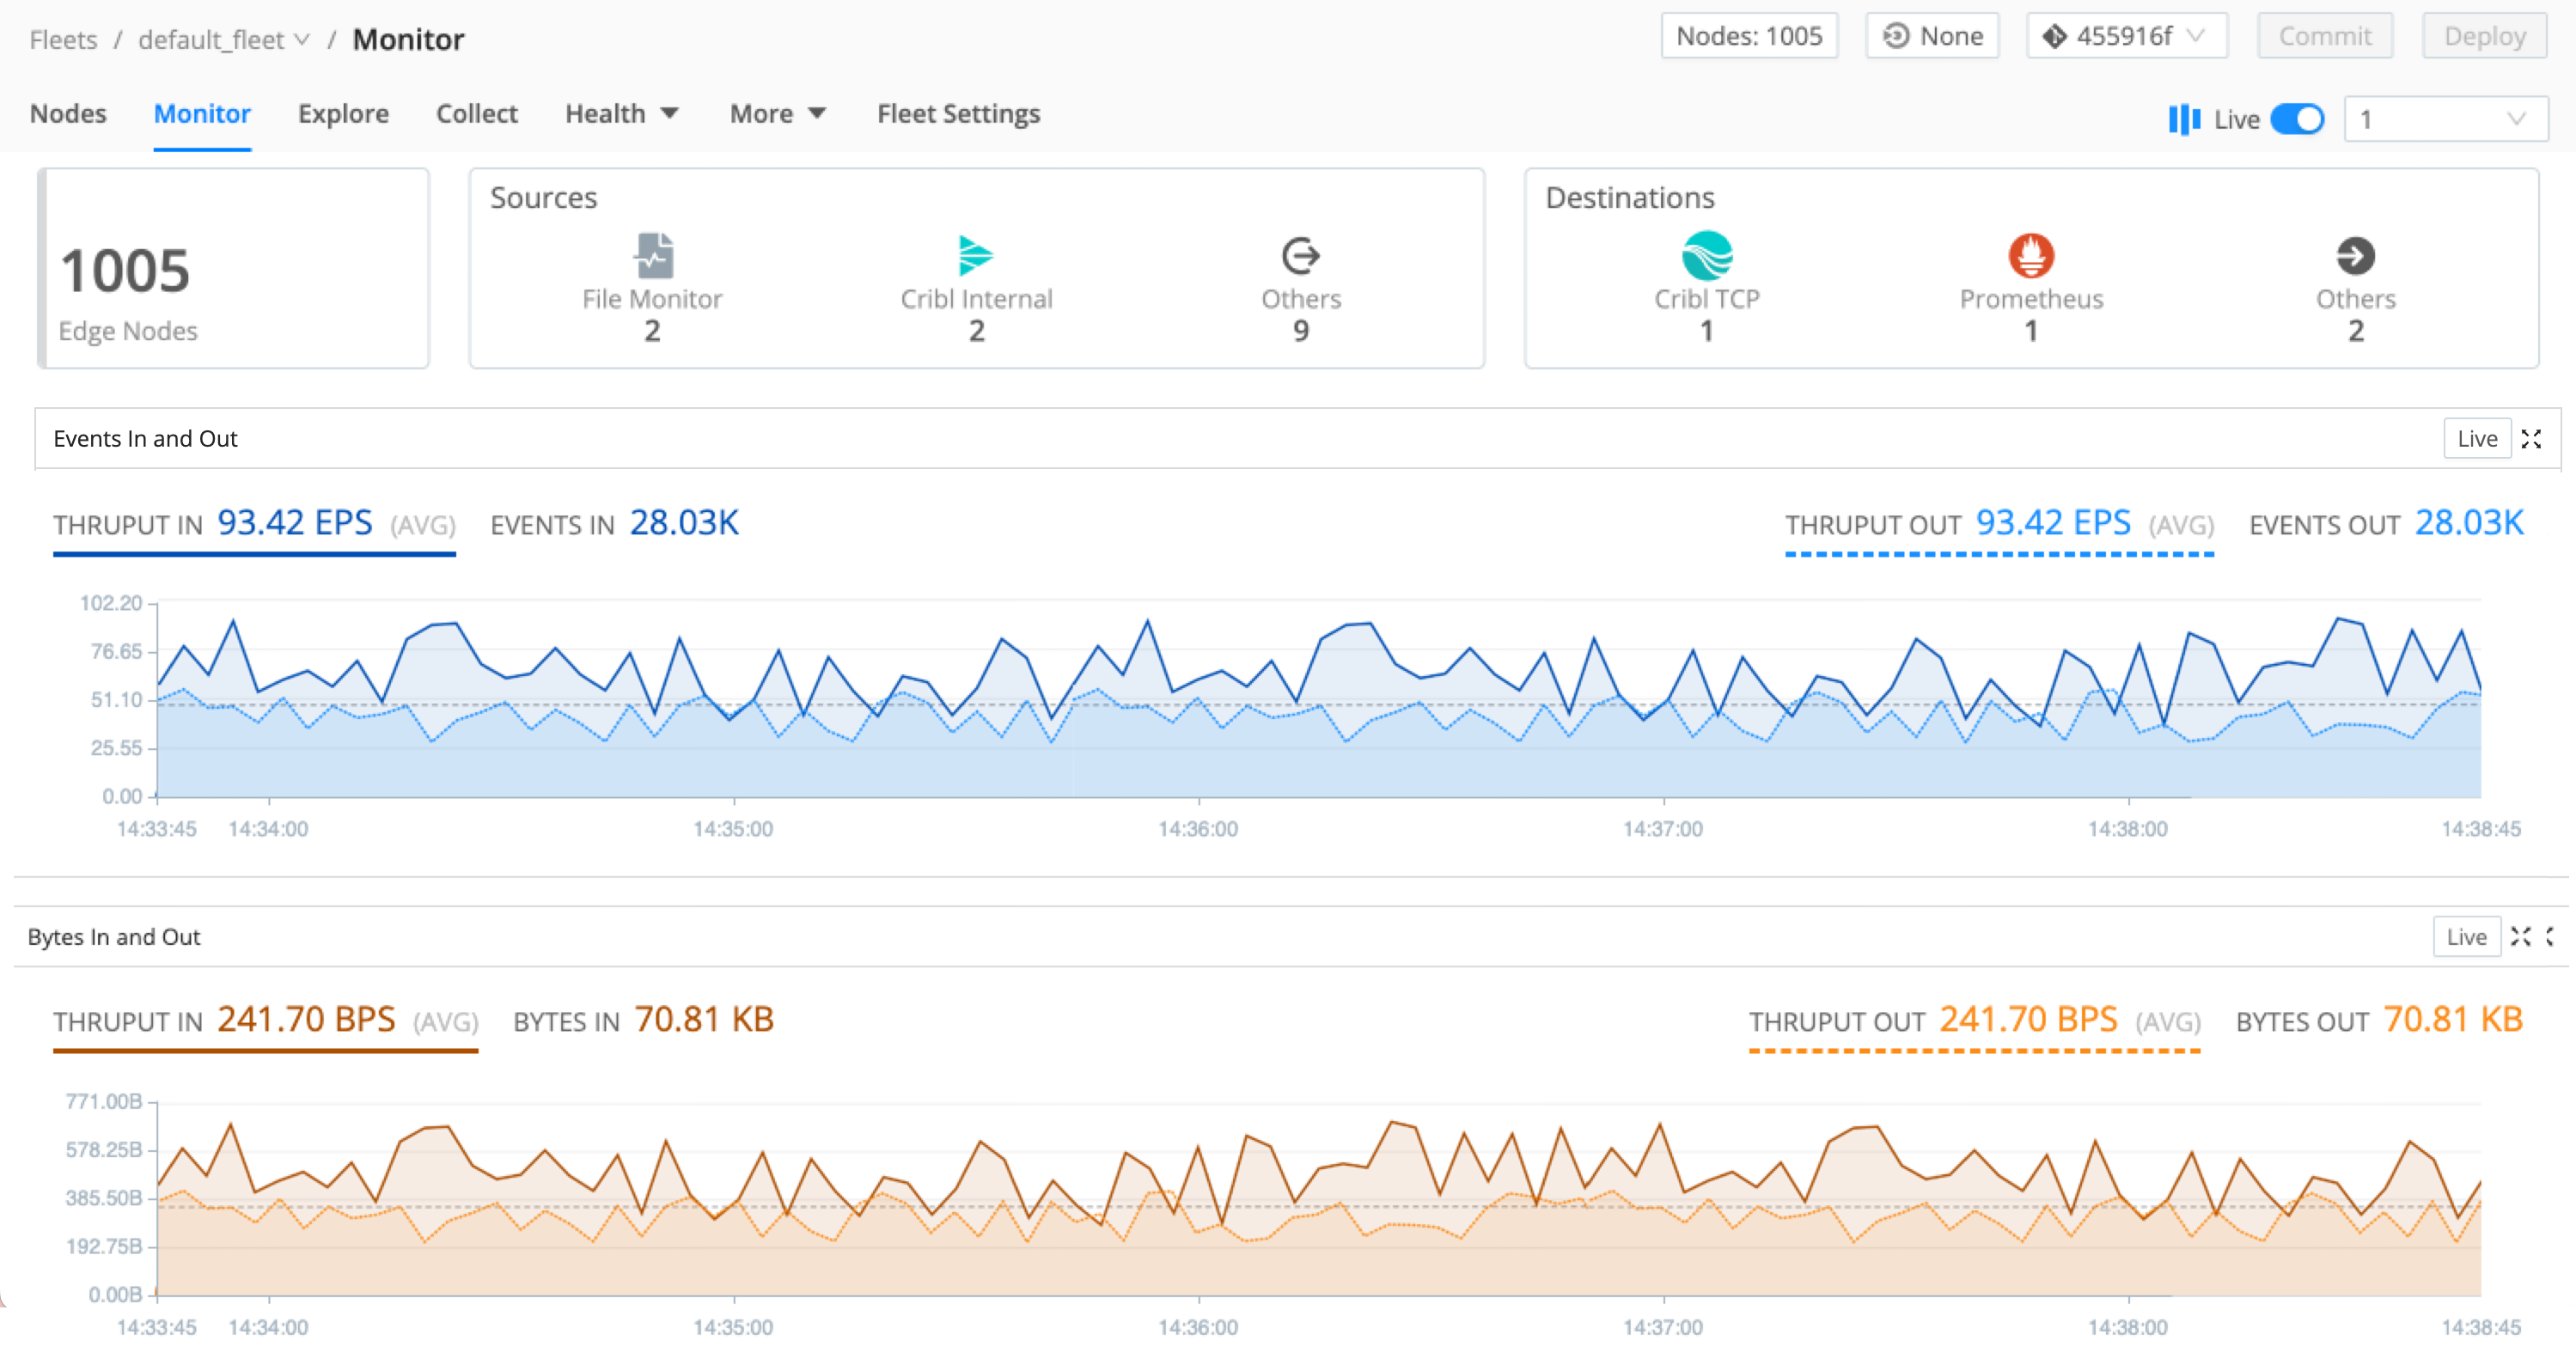Open the default_fleet dropdown
The height and width of the screenshot is (1371, 2576).
(x=222, y=39)
